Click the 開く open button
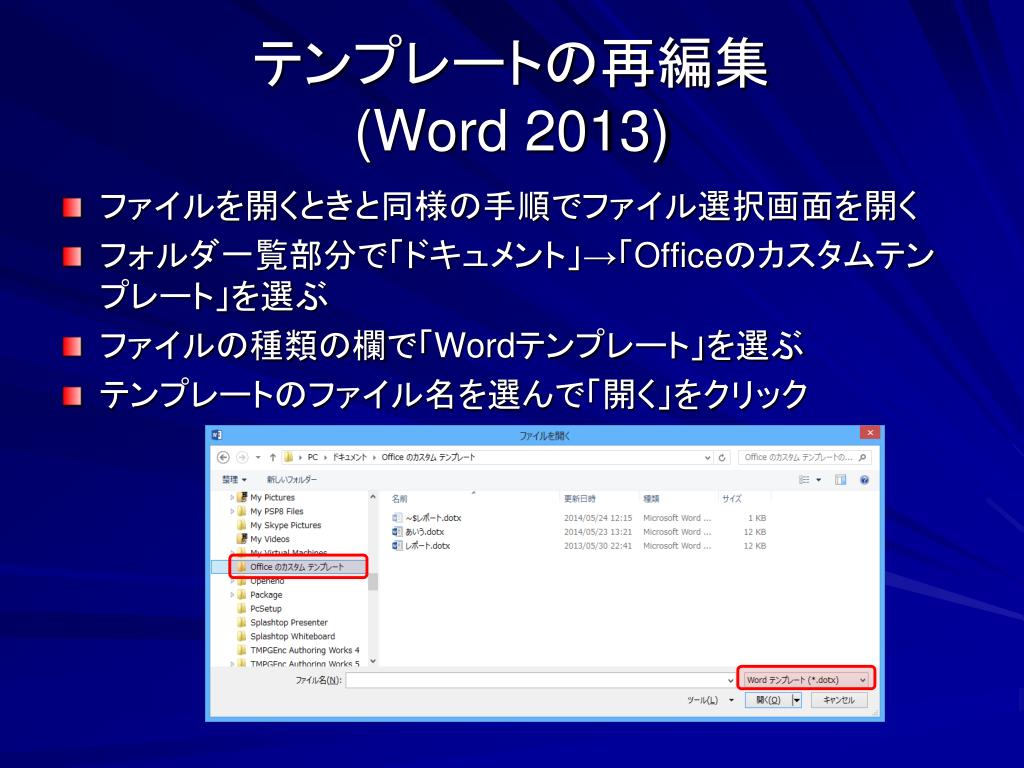 coord(768,700)
